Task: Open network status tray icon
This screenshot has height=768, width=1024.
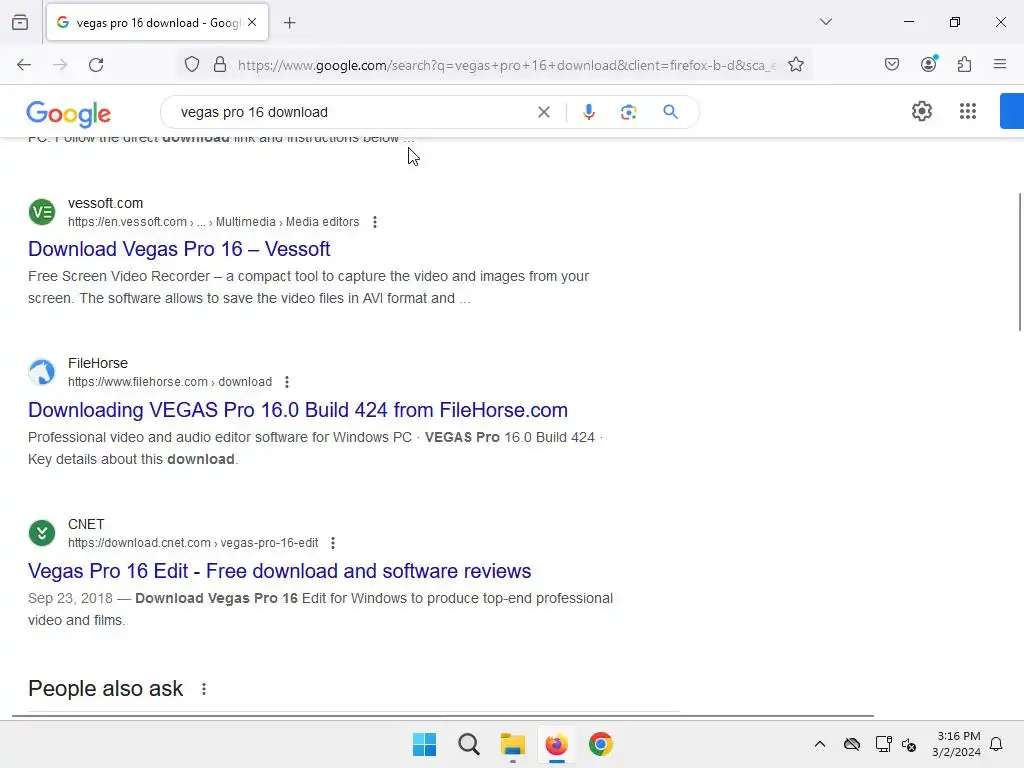Action: click(884, 744)
